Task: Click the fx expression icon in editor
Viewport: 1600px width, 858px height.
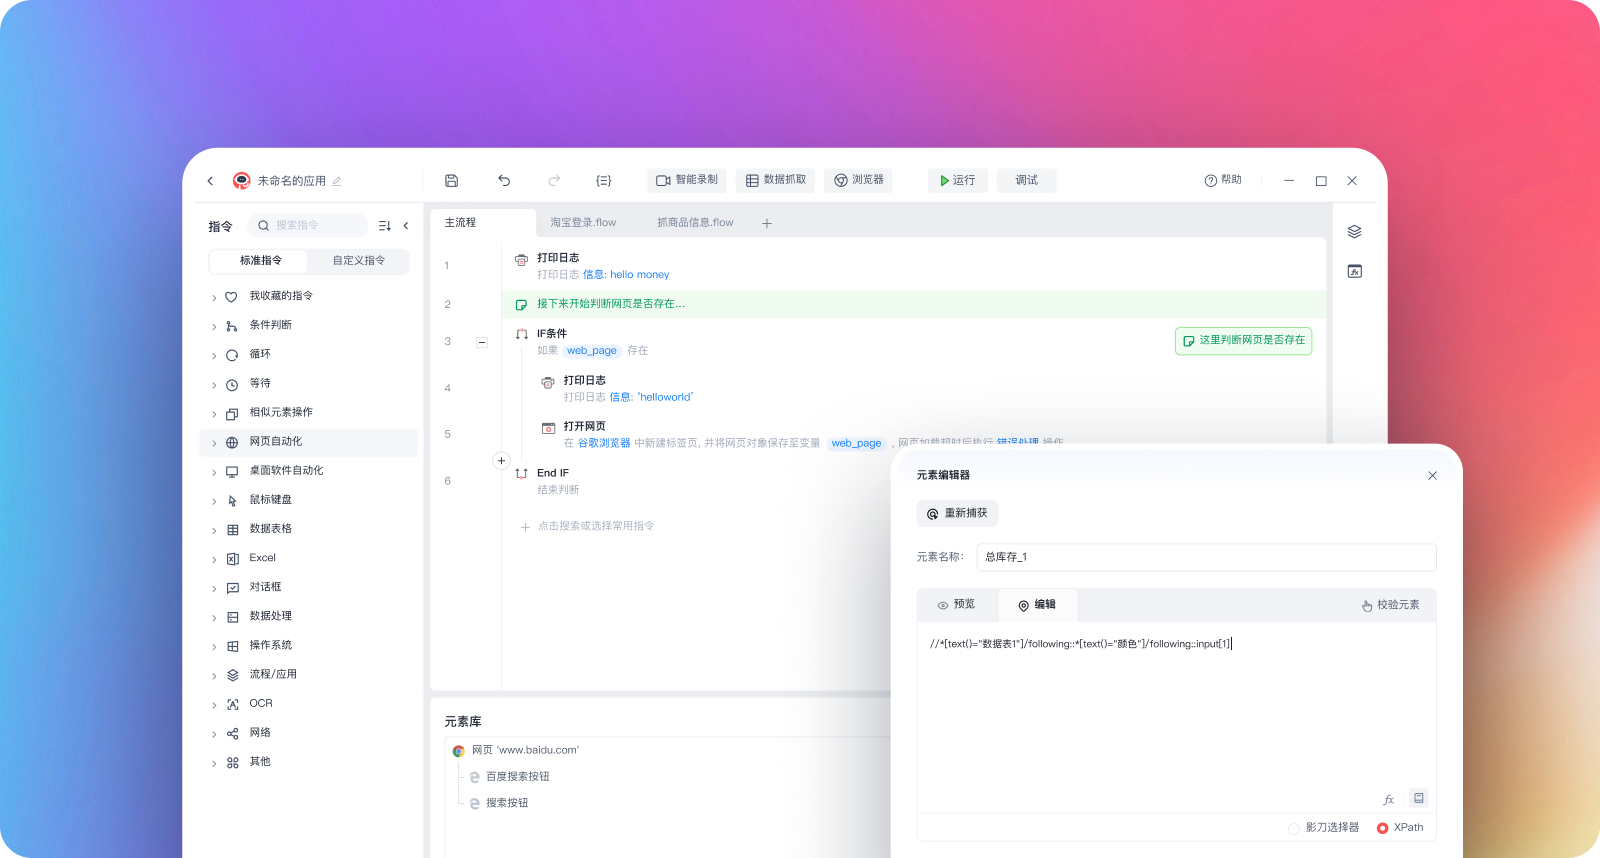Action: point(1388,799)
